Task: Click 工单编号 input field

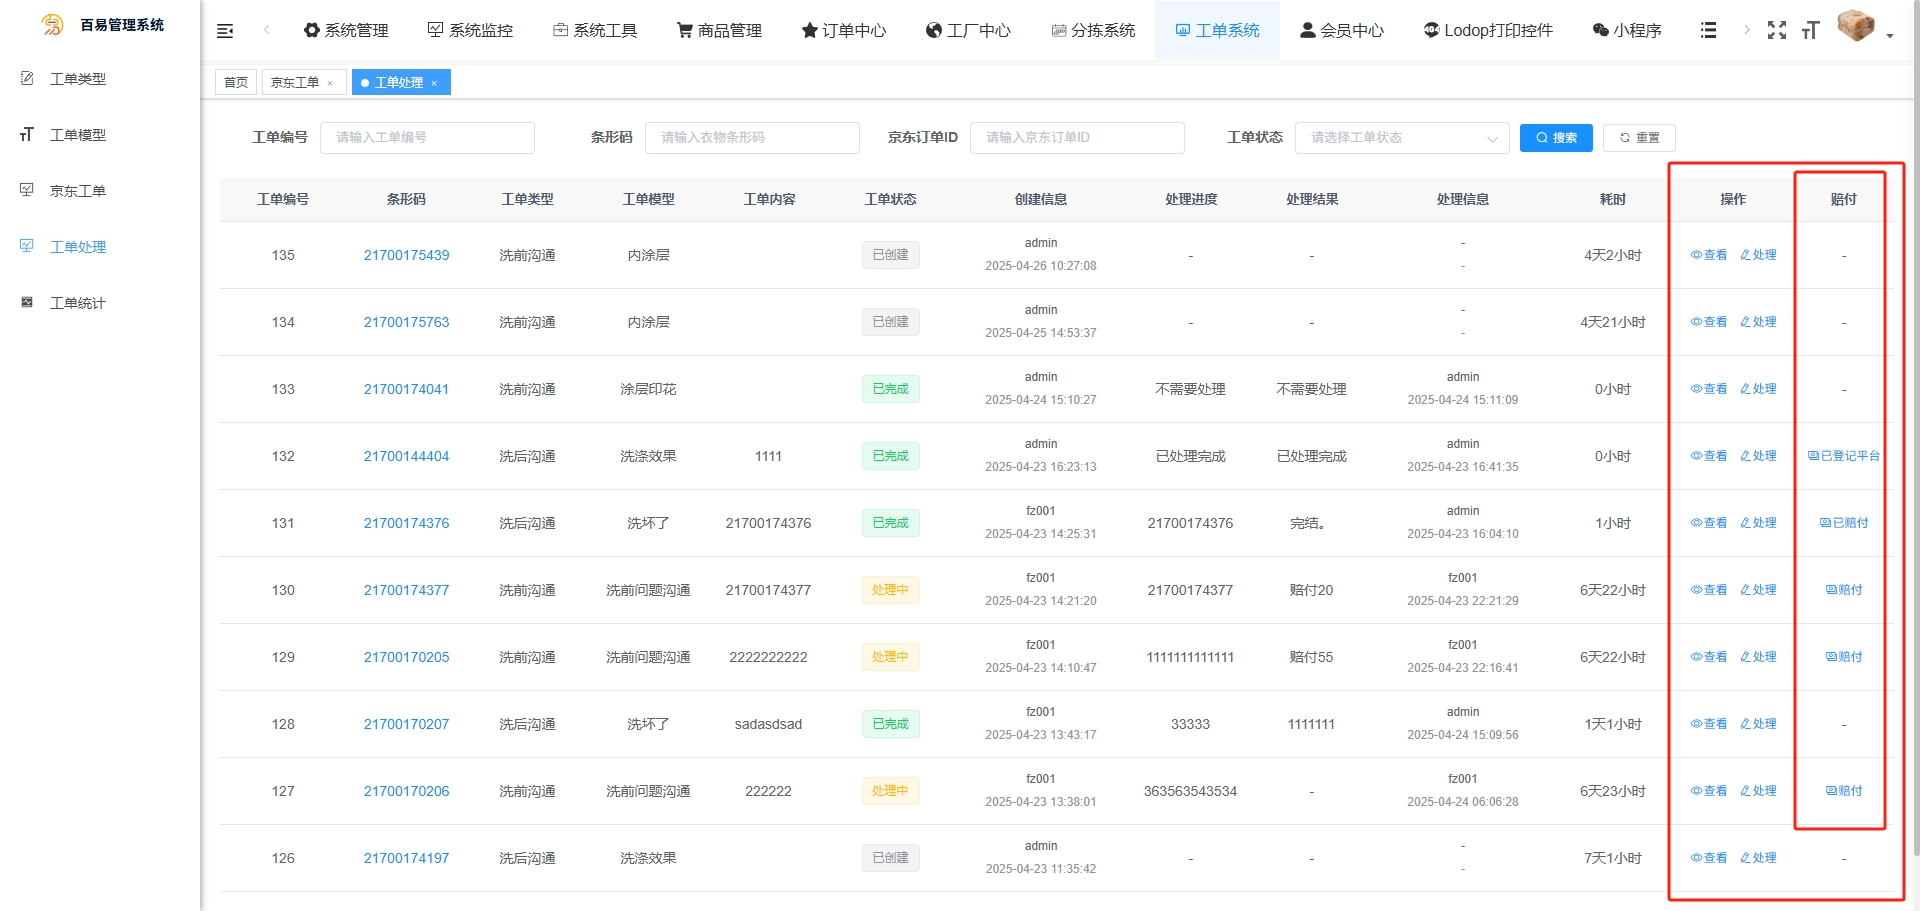Action: (x=427, y=138)
